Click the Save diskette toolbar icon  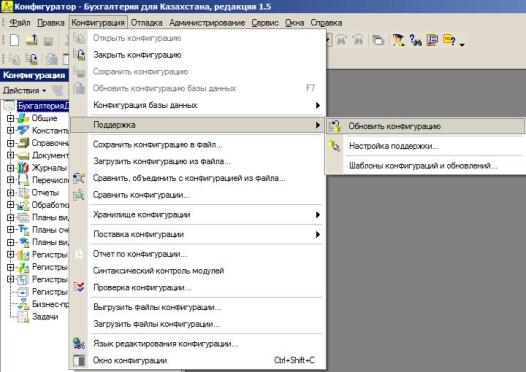49,41
